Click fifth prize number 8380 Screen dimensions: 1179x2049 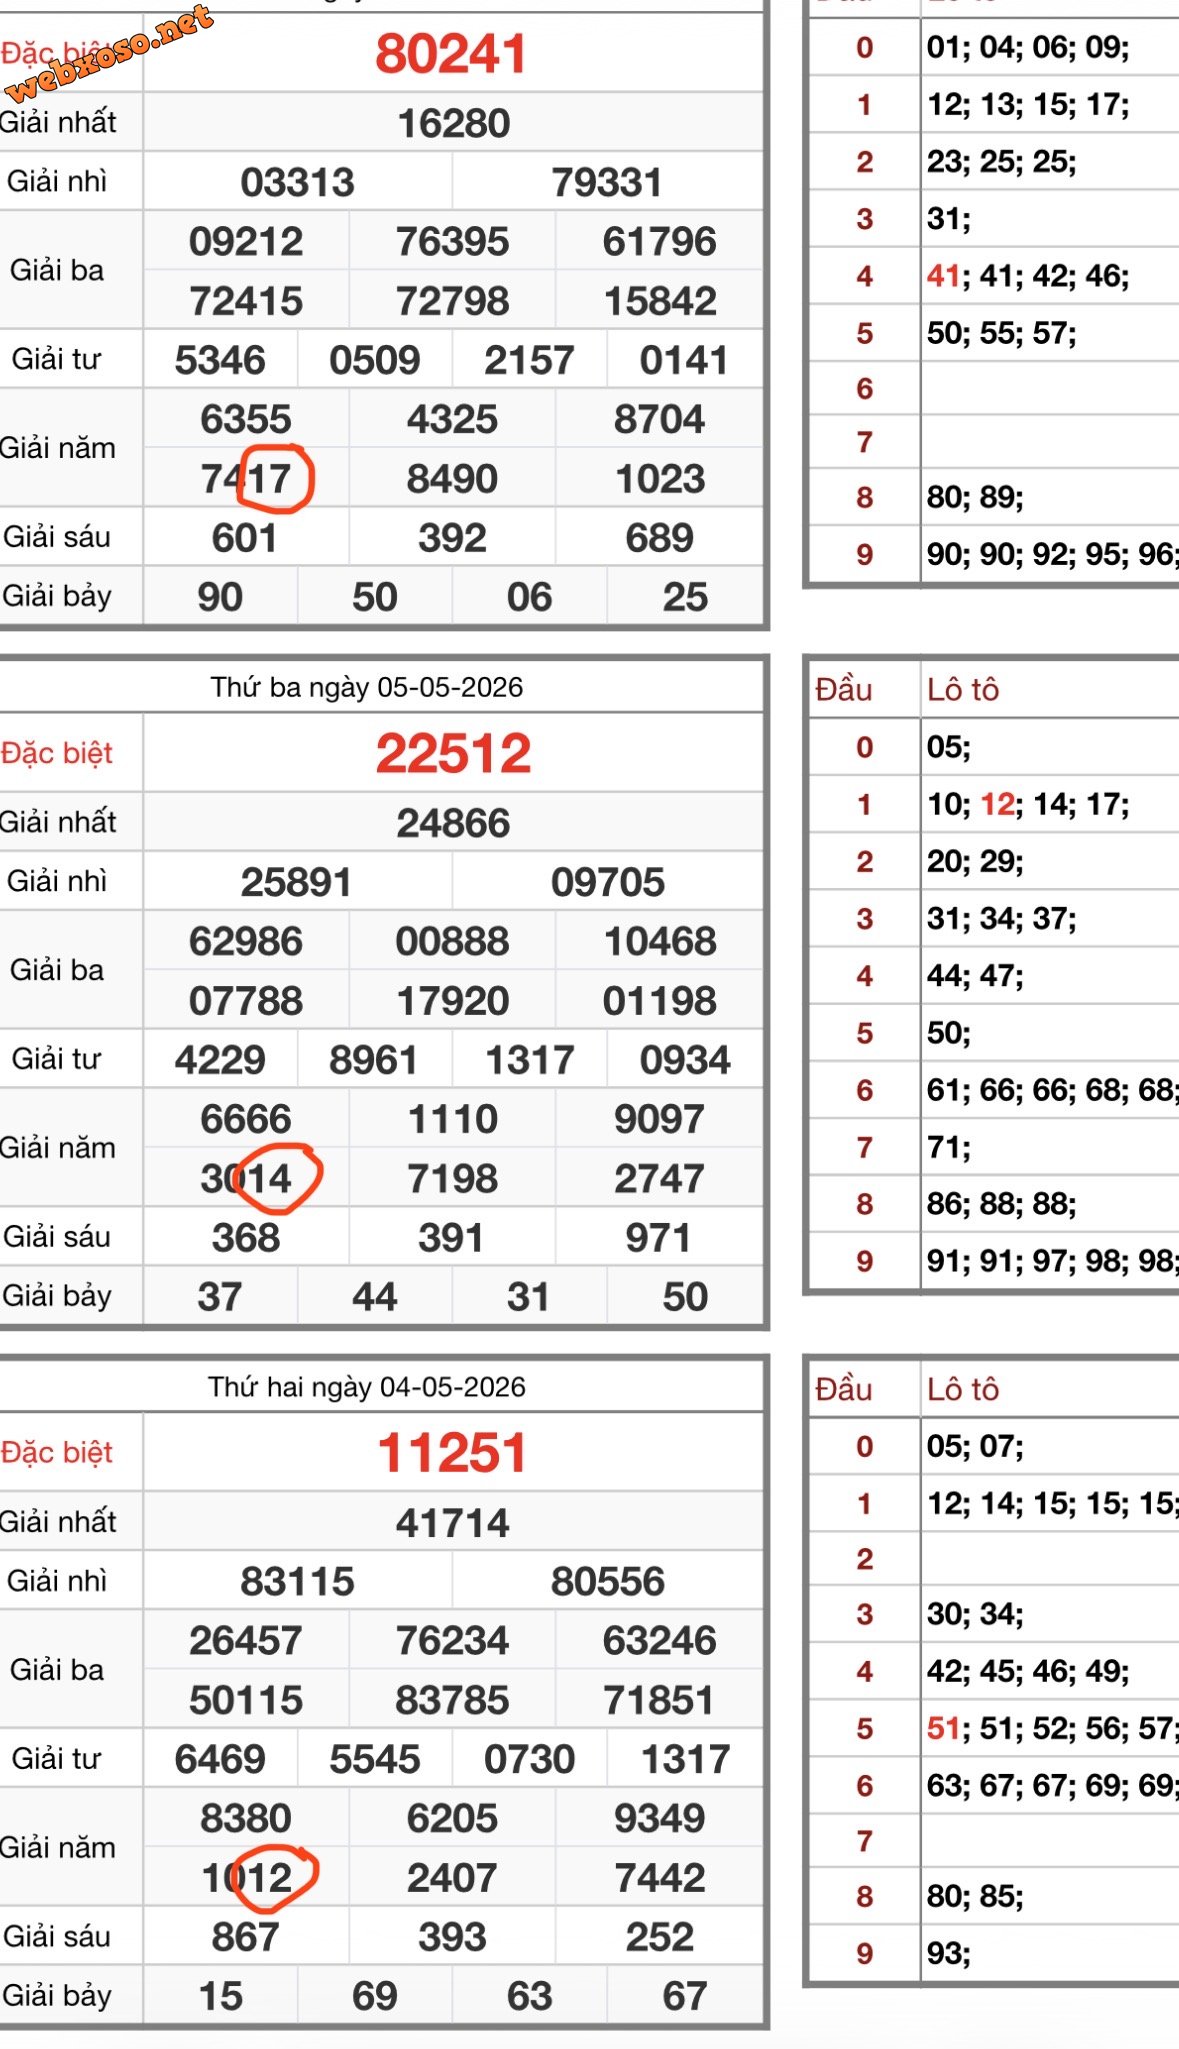click(246, 1819)
